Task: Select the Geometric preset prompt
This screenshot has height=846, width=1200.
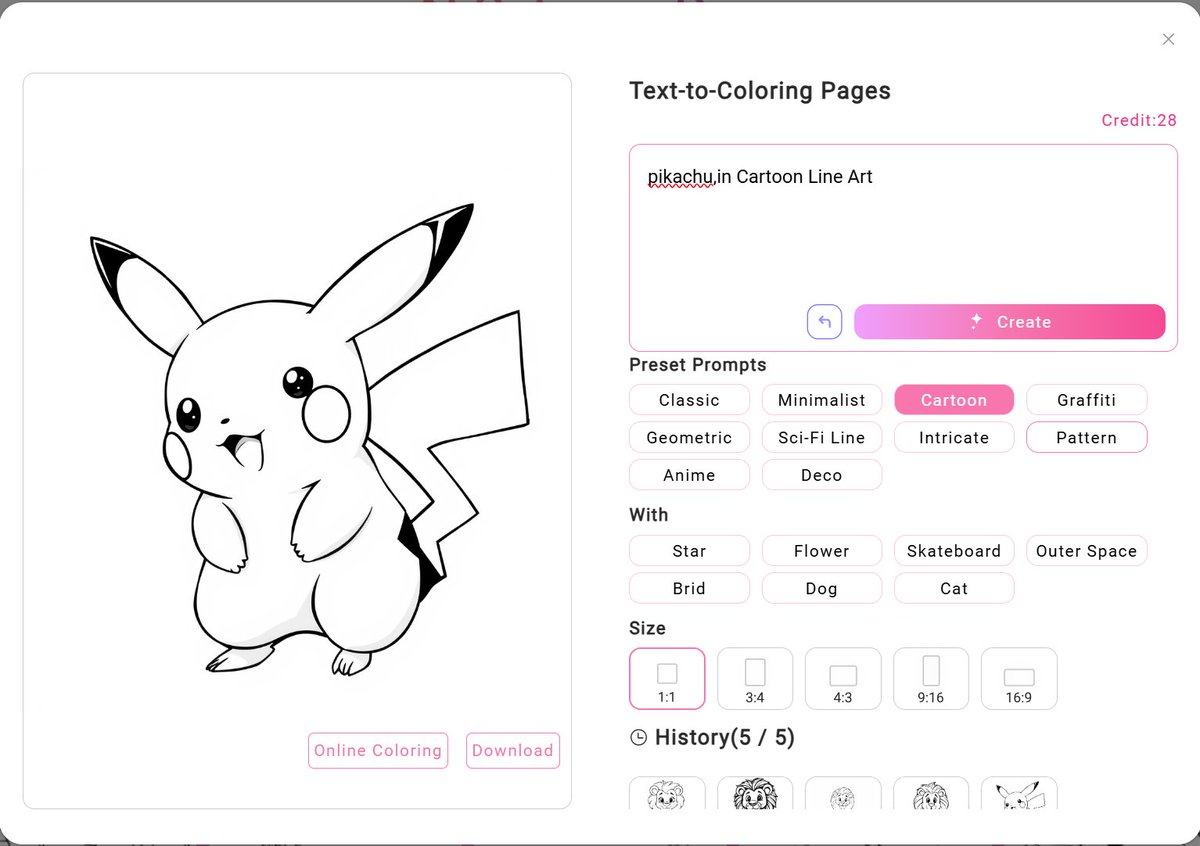Action: click(x=689, y=438)
